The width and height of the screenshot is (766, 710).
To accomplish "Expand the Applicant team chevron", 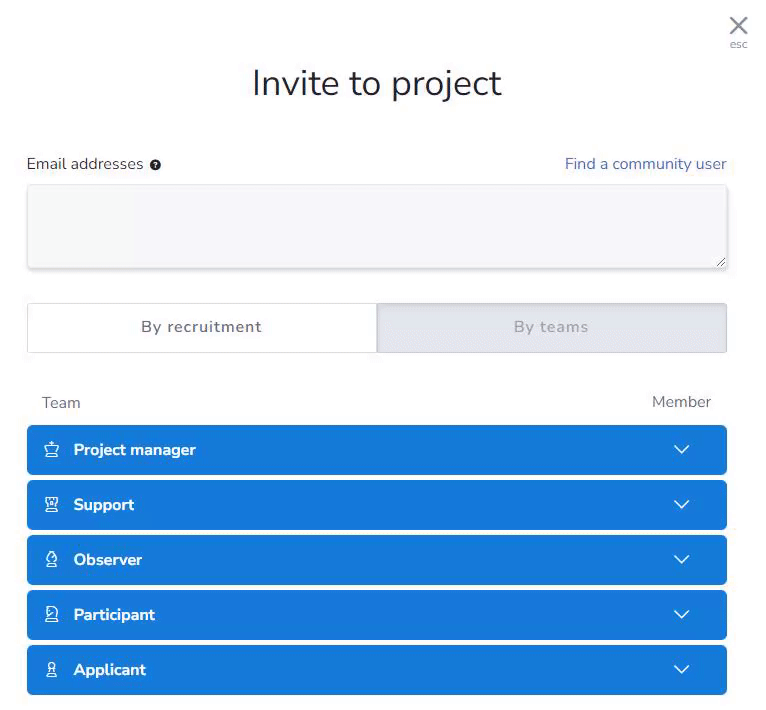I will pos(681,669).
